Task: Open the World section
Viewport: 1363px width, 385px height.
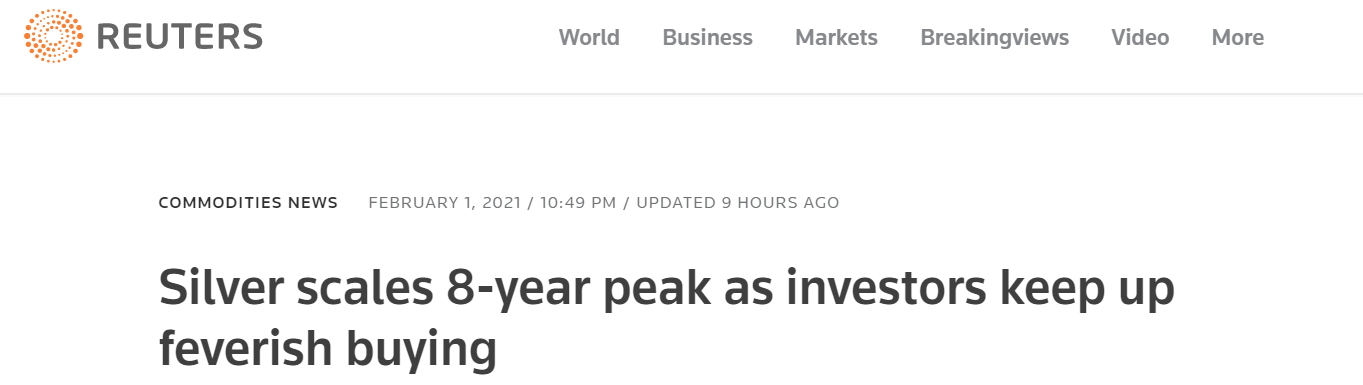Action: tap(589, 37)
